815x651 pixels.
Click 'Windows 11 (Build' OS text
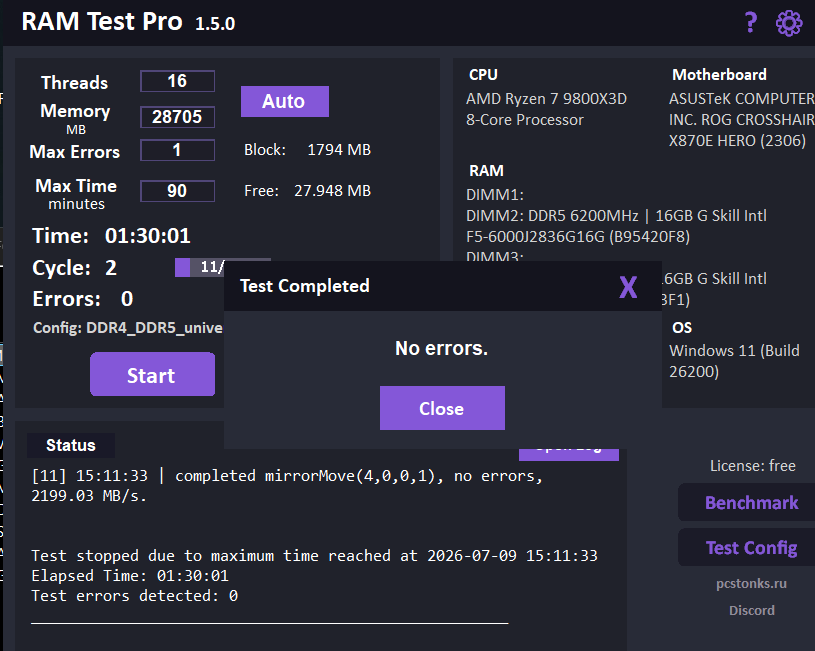(734, 351)
